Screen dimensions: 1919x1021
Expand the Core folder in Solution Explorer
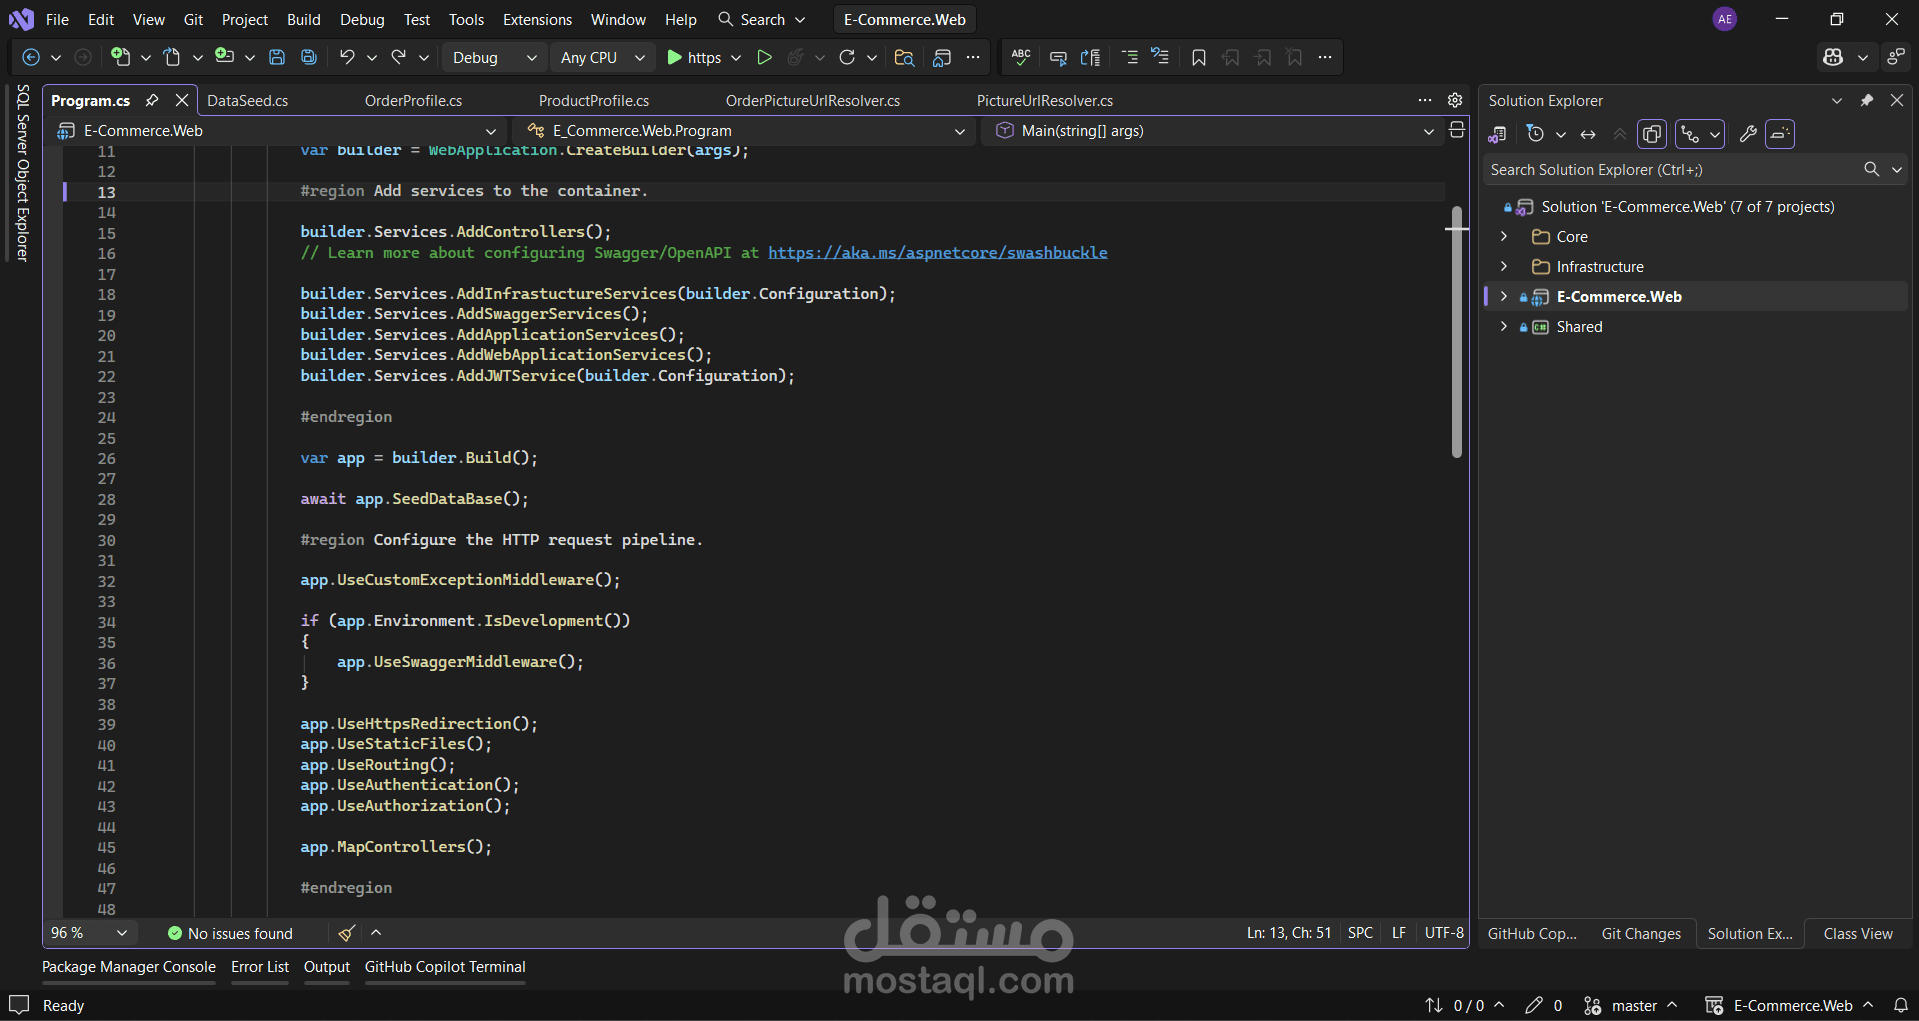click(1504, 237)
